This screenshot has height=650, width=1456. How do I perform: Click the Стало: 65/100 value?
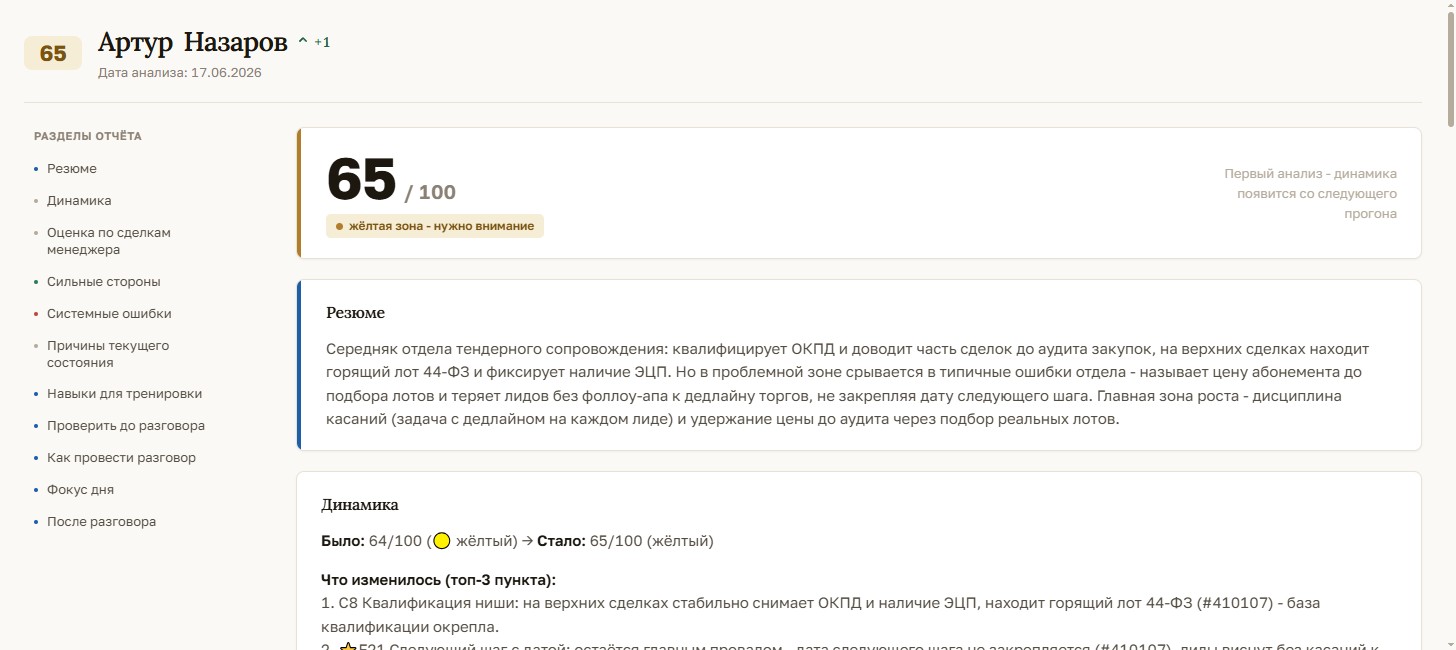(x=625, y=542)
